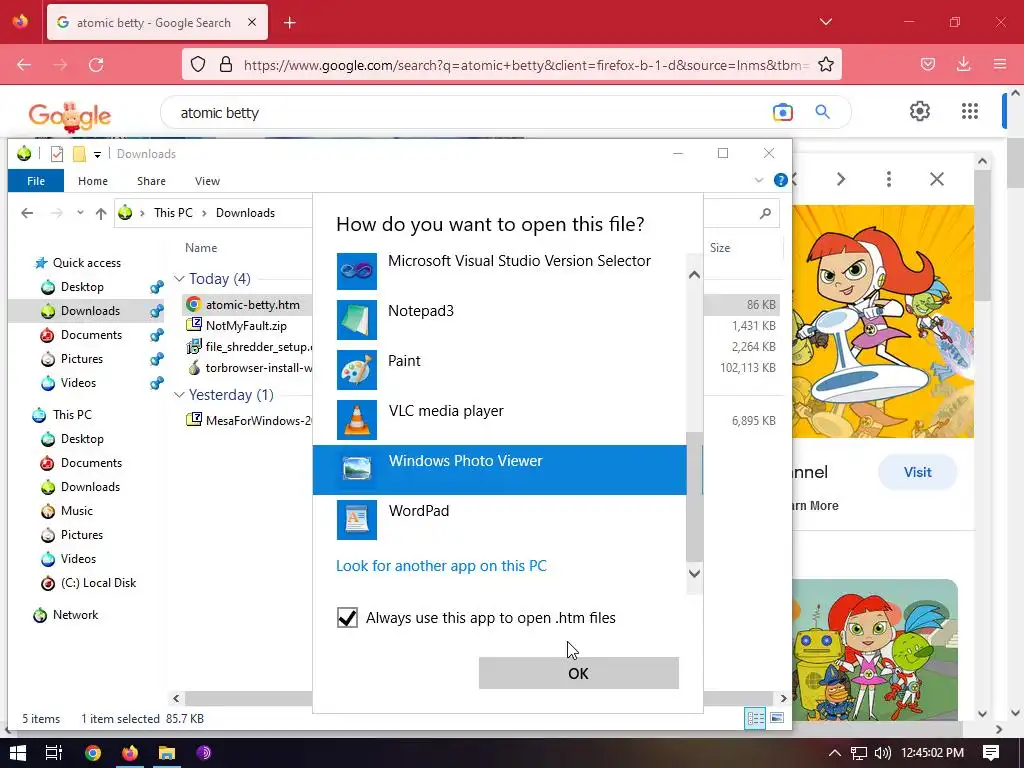Click the Explorer search magnifier icon
Image resolution: width=1024 pixels, height=768 pixels.
pyautogui.click(x=765, y=213)
